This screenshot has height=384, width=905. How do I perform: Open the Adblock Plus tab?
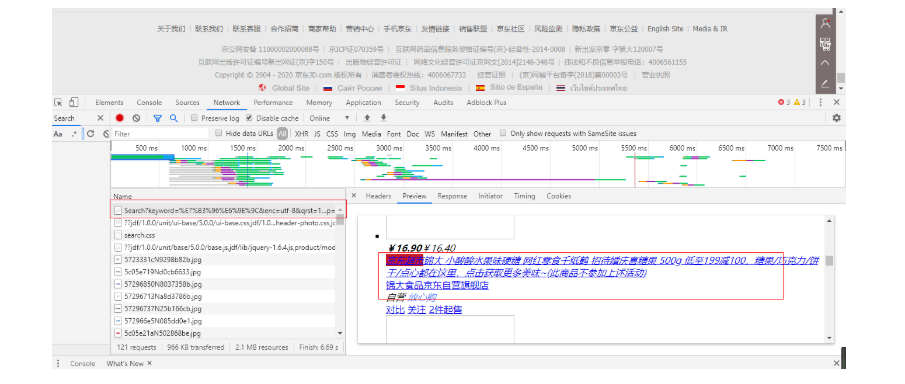[486, 102]
